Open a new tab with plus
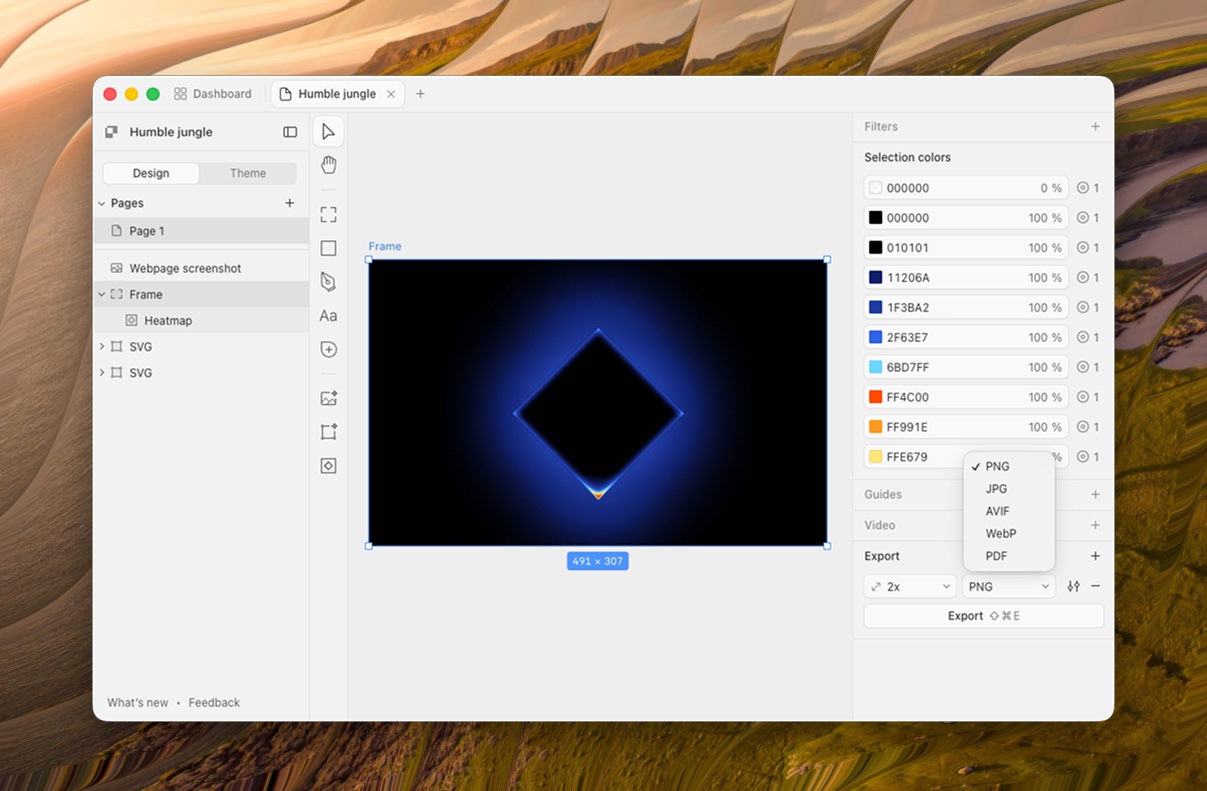This screenshot has width=1207, height=791. point(420,94)
